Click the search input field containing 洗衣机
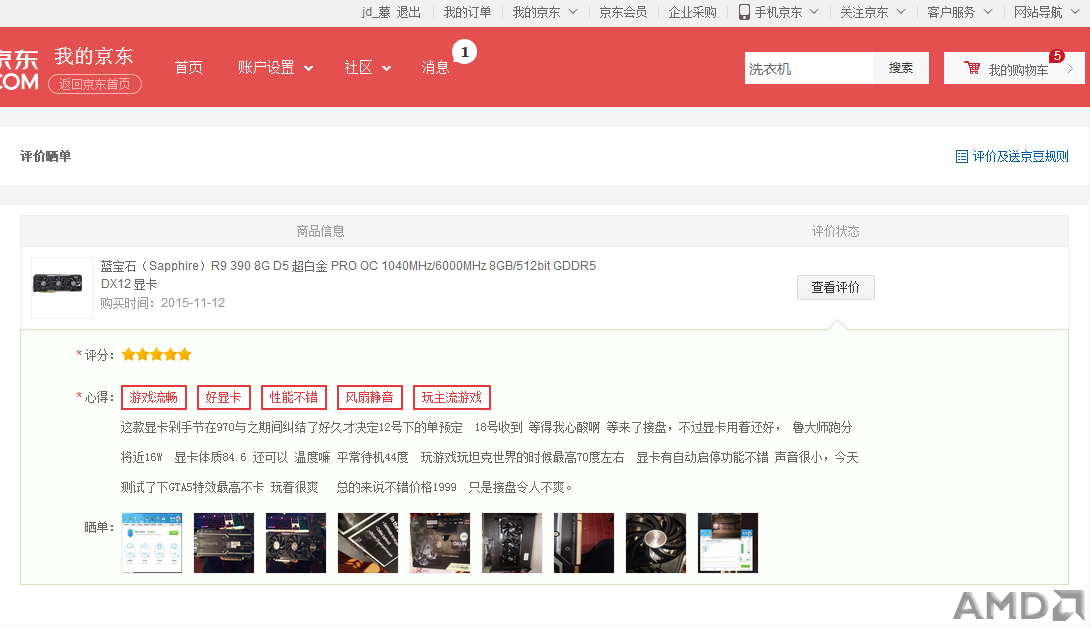The width and height of the screenshot is (1090, 626). [809, 68]
